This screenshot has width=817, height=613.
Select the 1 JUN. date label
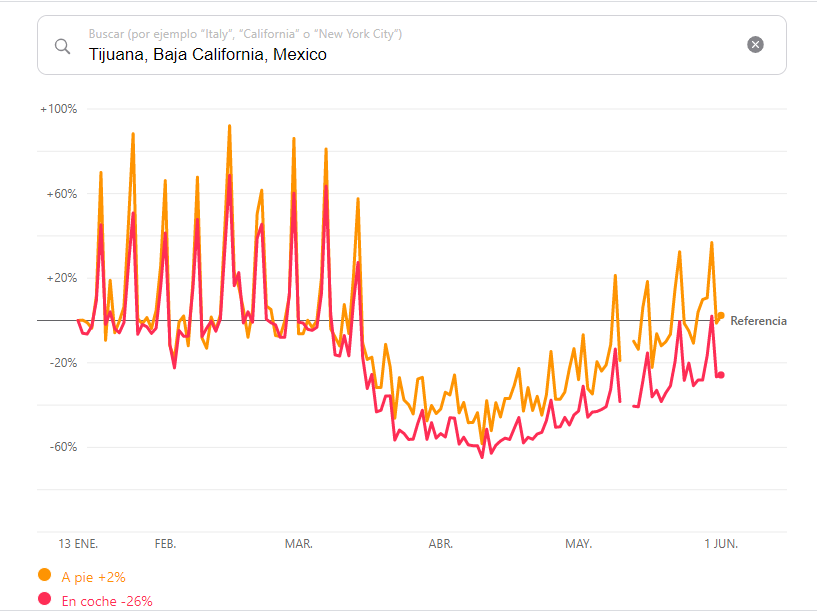coord(720,544)
